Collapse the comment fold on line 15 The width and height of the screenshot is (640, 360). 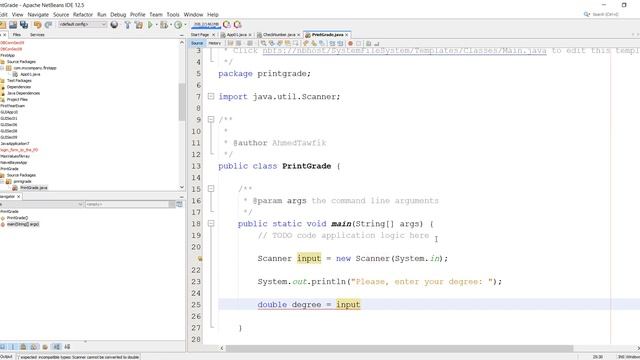tap(211, 189)
